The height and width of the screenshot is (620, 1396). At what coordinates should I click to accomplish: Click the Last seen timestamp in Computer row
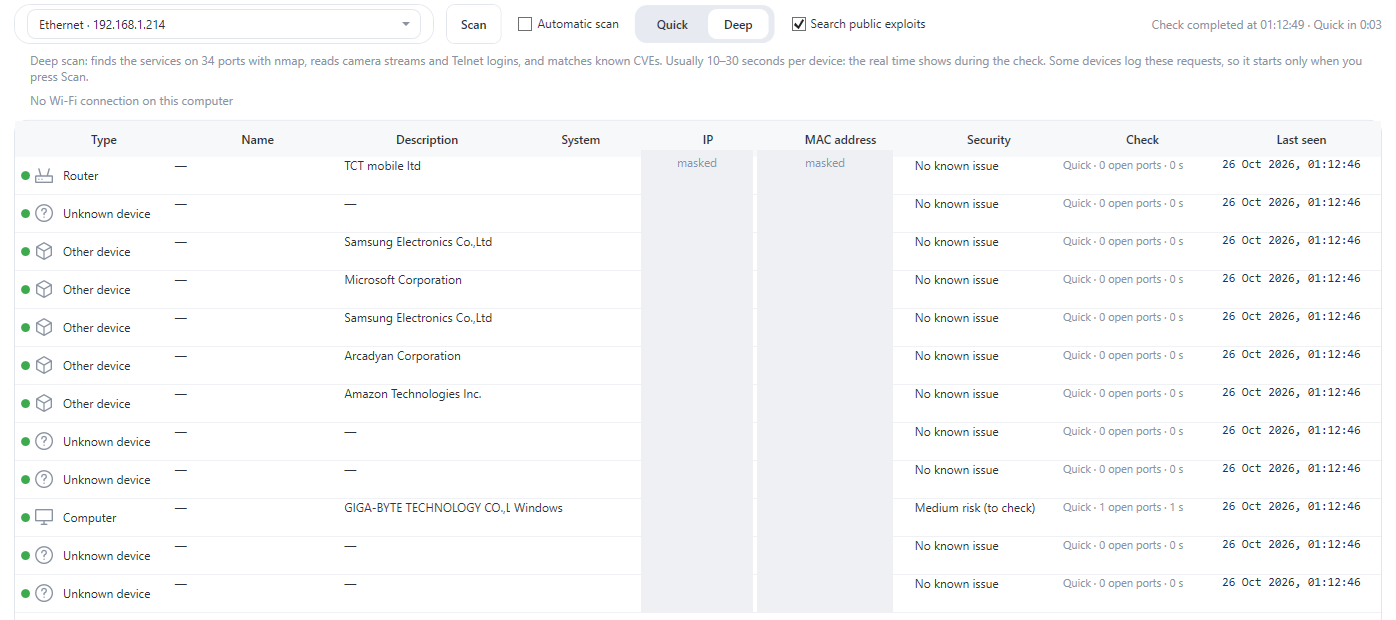click(x=1291, y=507)
